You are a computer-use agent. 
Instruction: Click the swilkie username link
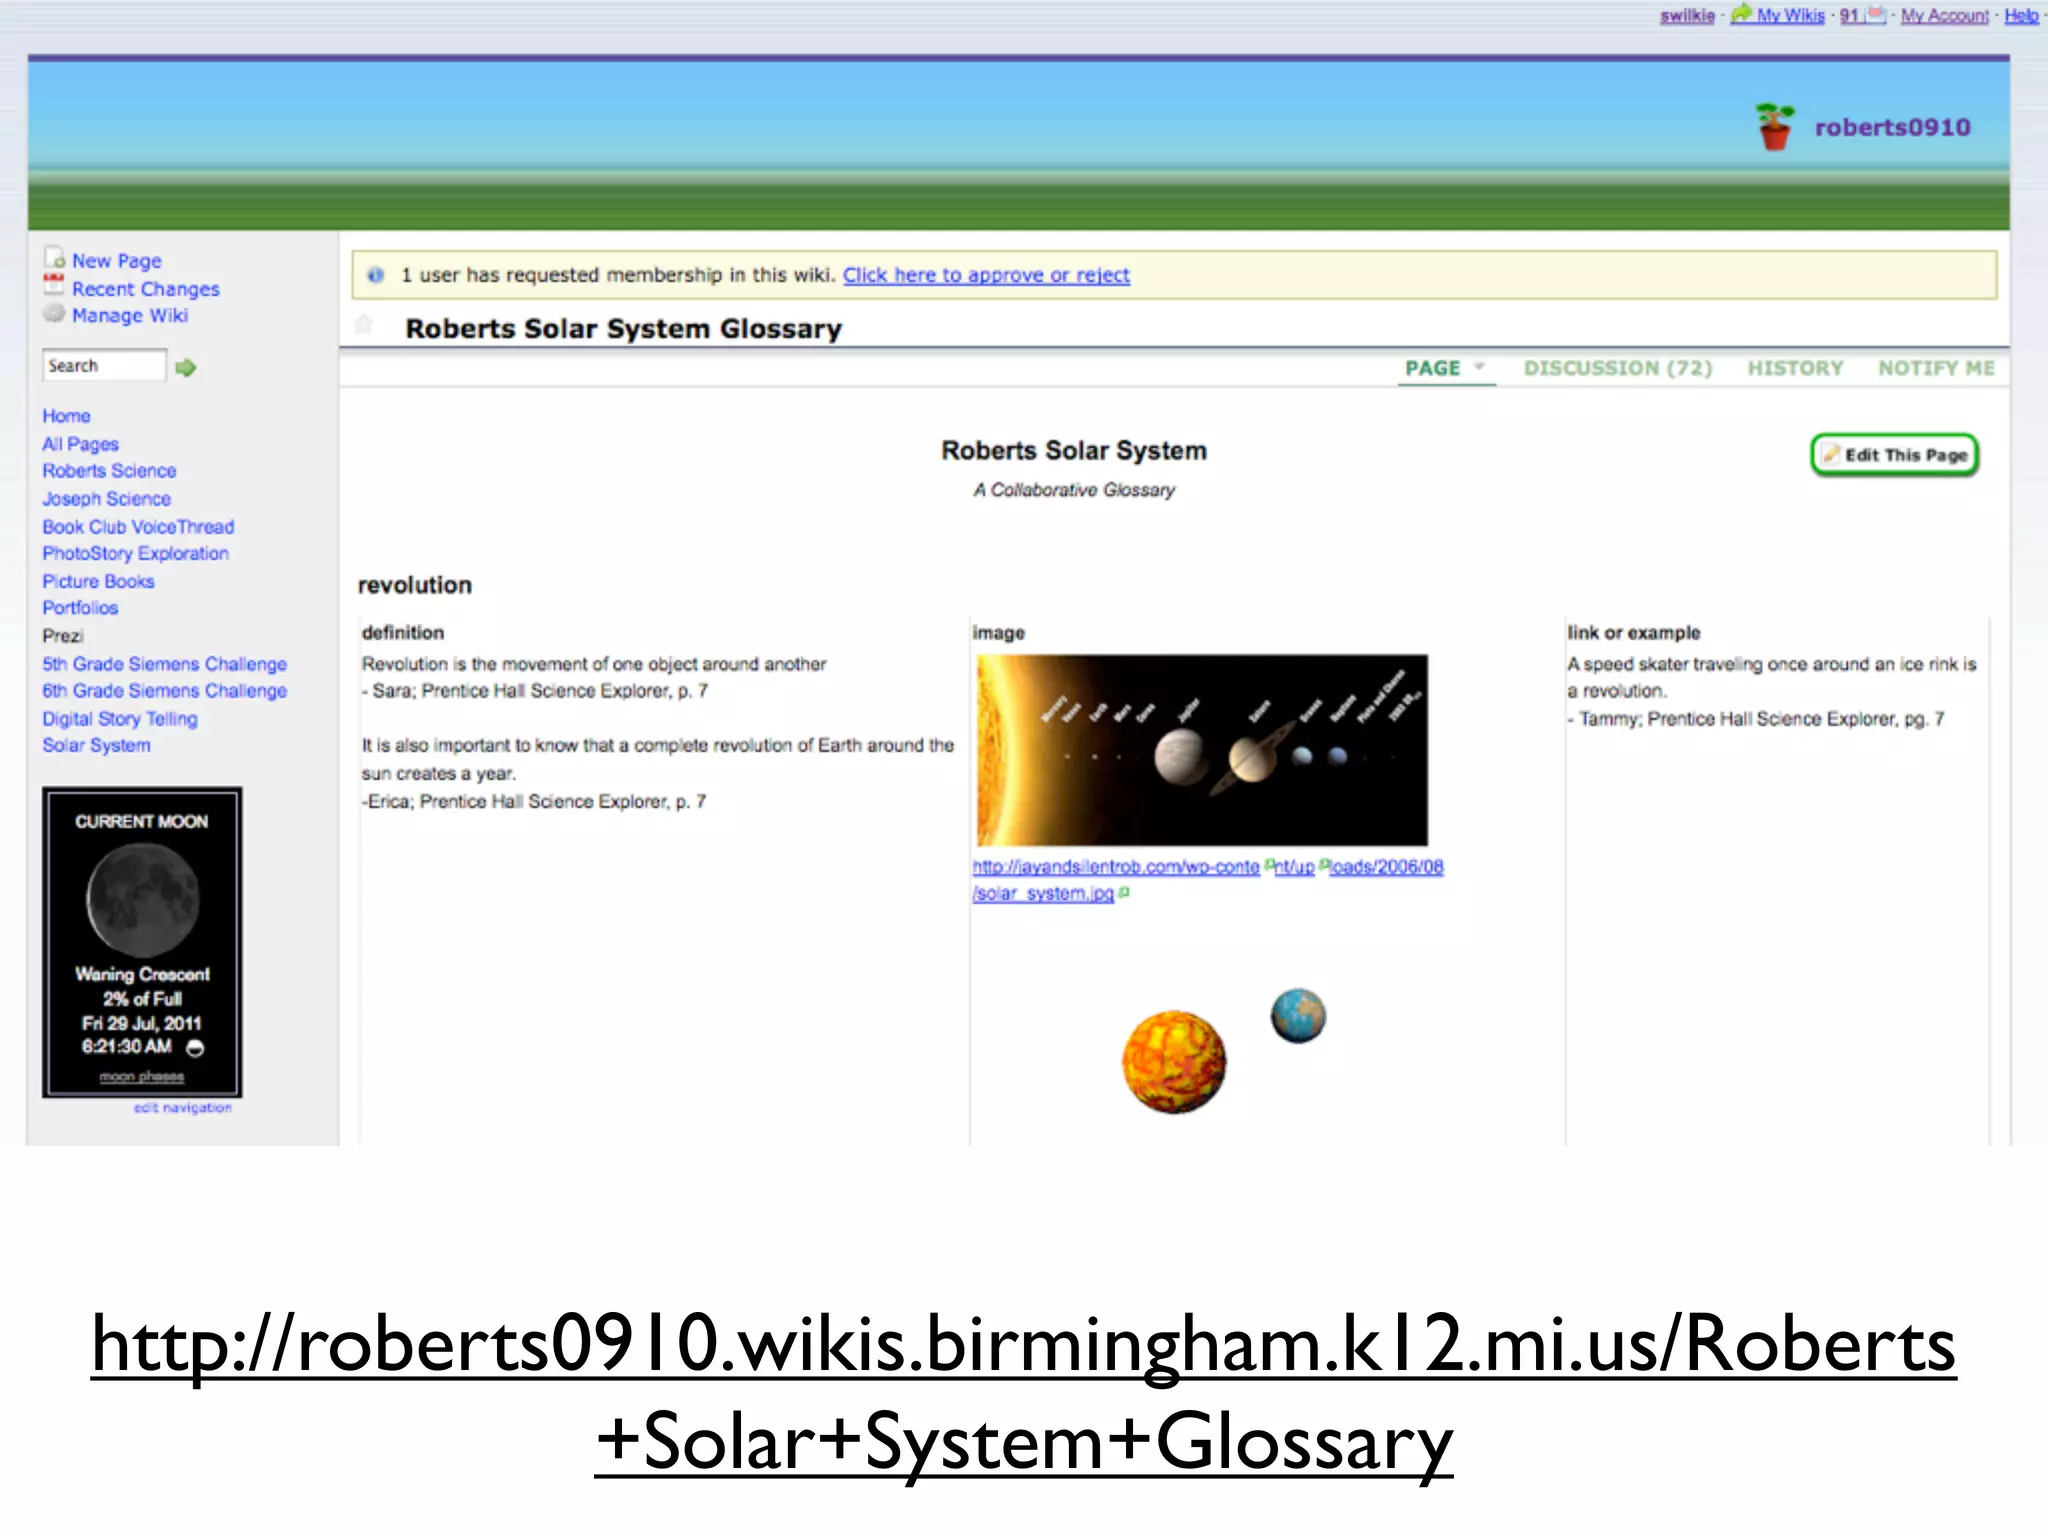1687,15
